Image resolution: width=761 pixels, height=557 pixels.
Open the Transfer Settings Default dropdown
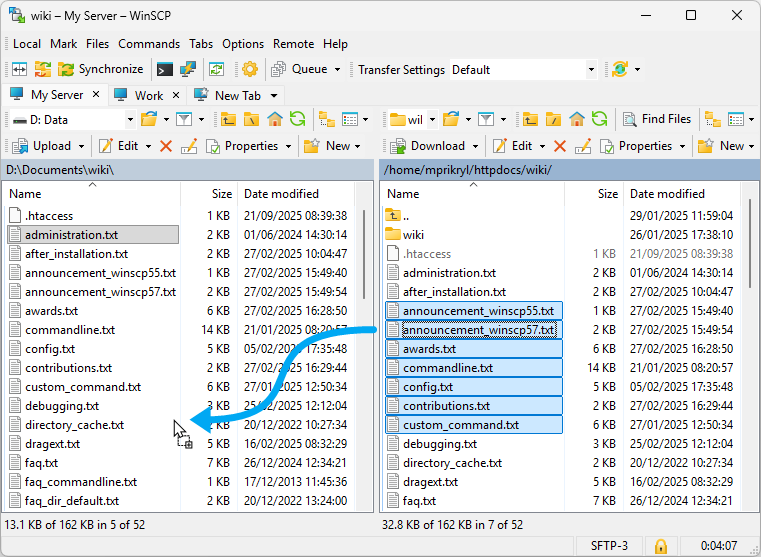591,70
